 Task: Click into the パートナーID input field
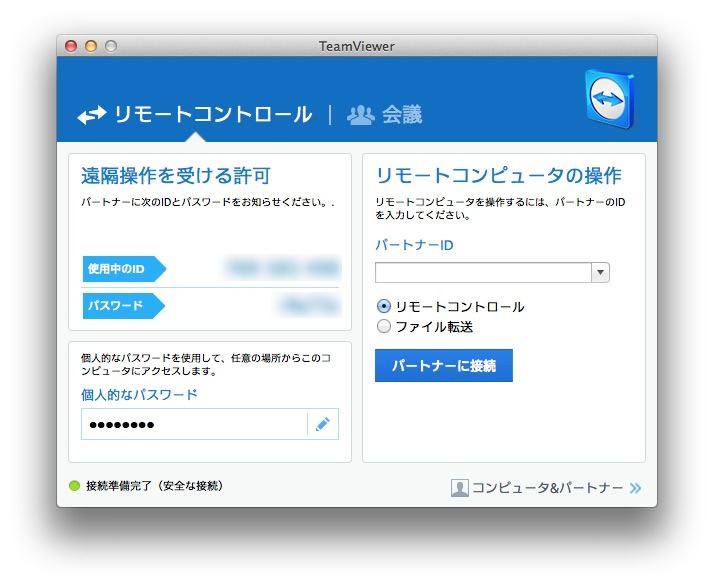483,272
